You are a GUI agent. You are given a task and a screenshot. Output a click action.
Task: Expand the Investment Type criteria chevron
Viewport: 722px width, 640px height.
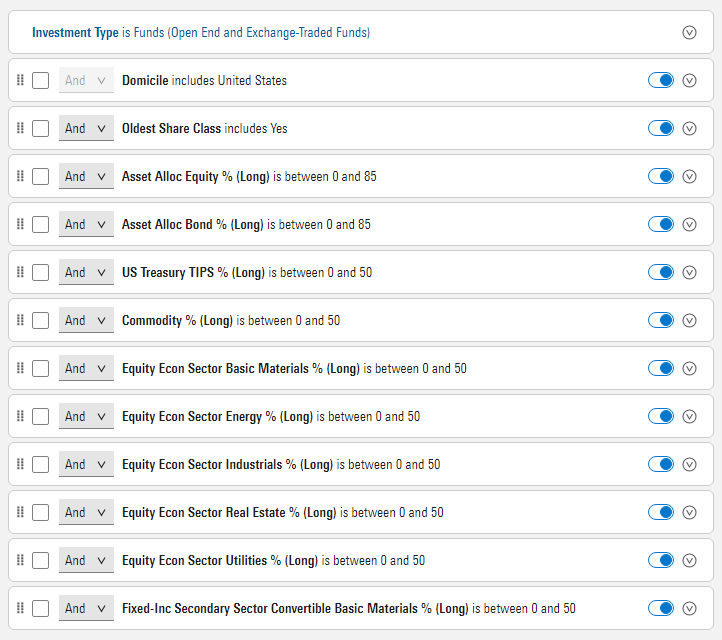(689, 32)
